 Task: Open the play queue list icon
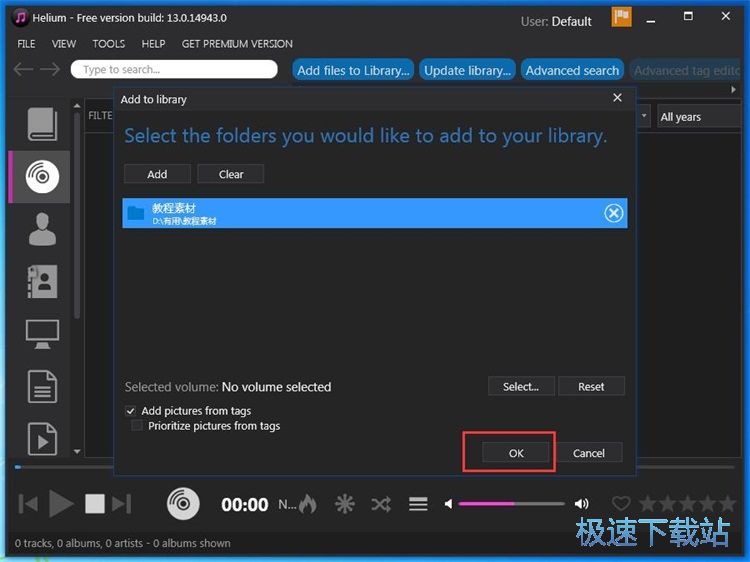tap(418, 504)
